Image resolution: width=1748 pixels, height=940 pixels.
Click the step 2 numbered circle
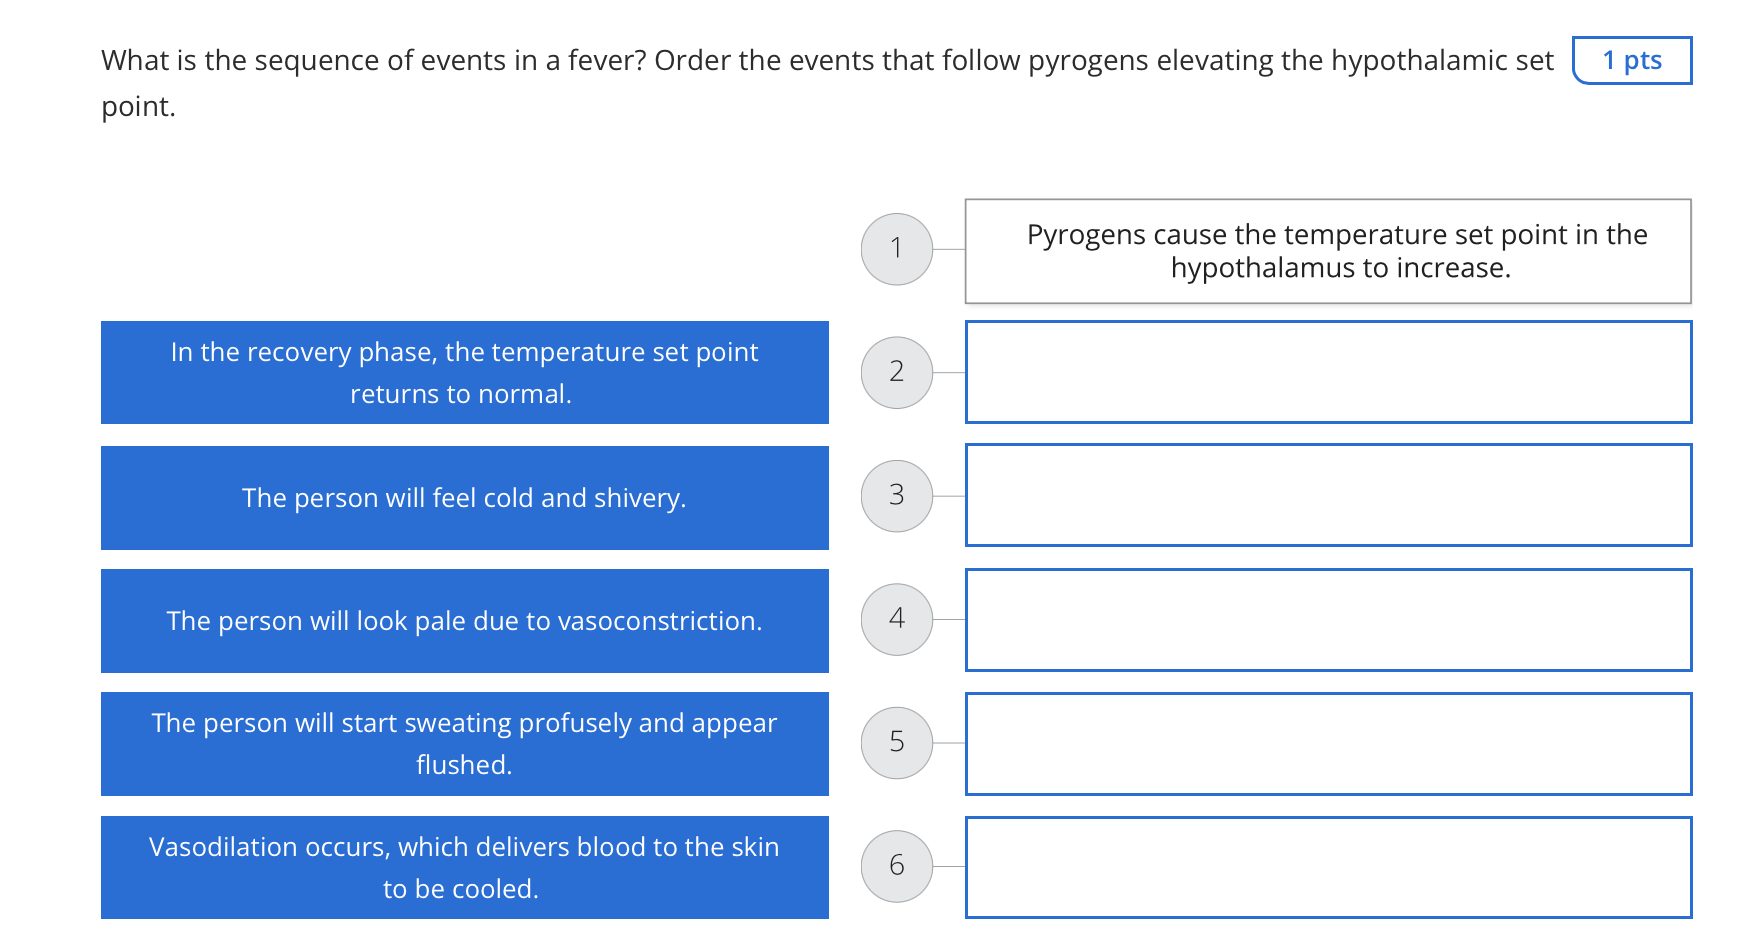[896, 372]
